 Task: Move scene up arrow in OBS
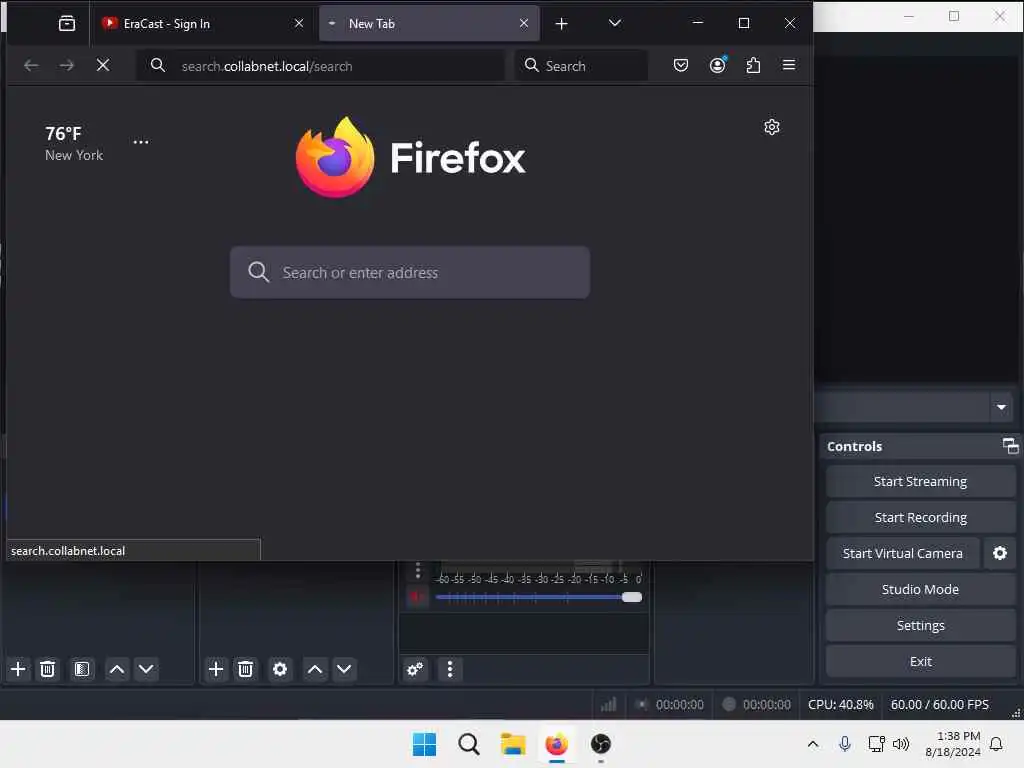point(117,669)
